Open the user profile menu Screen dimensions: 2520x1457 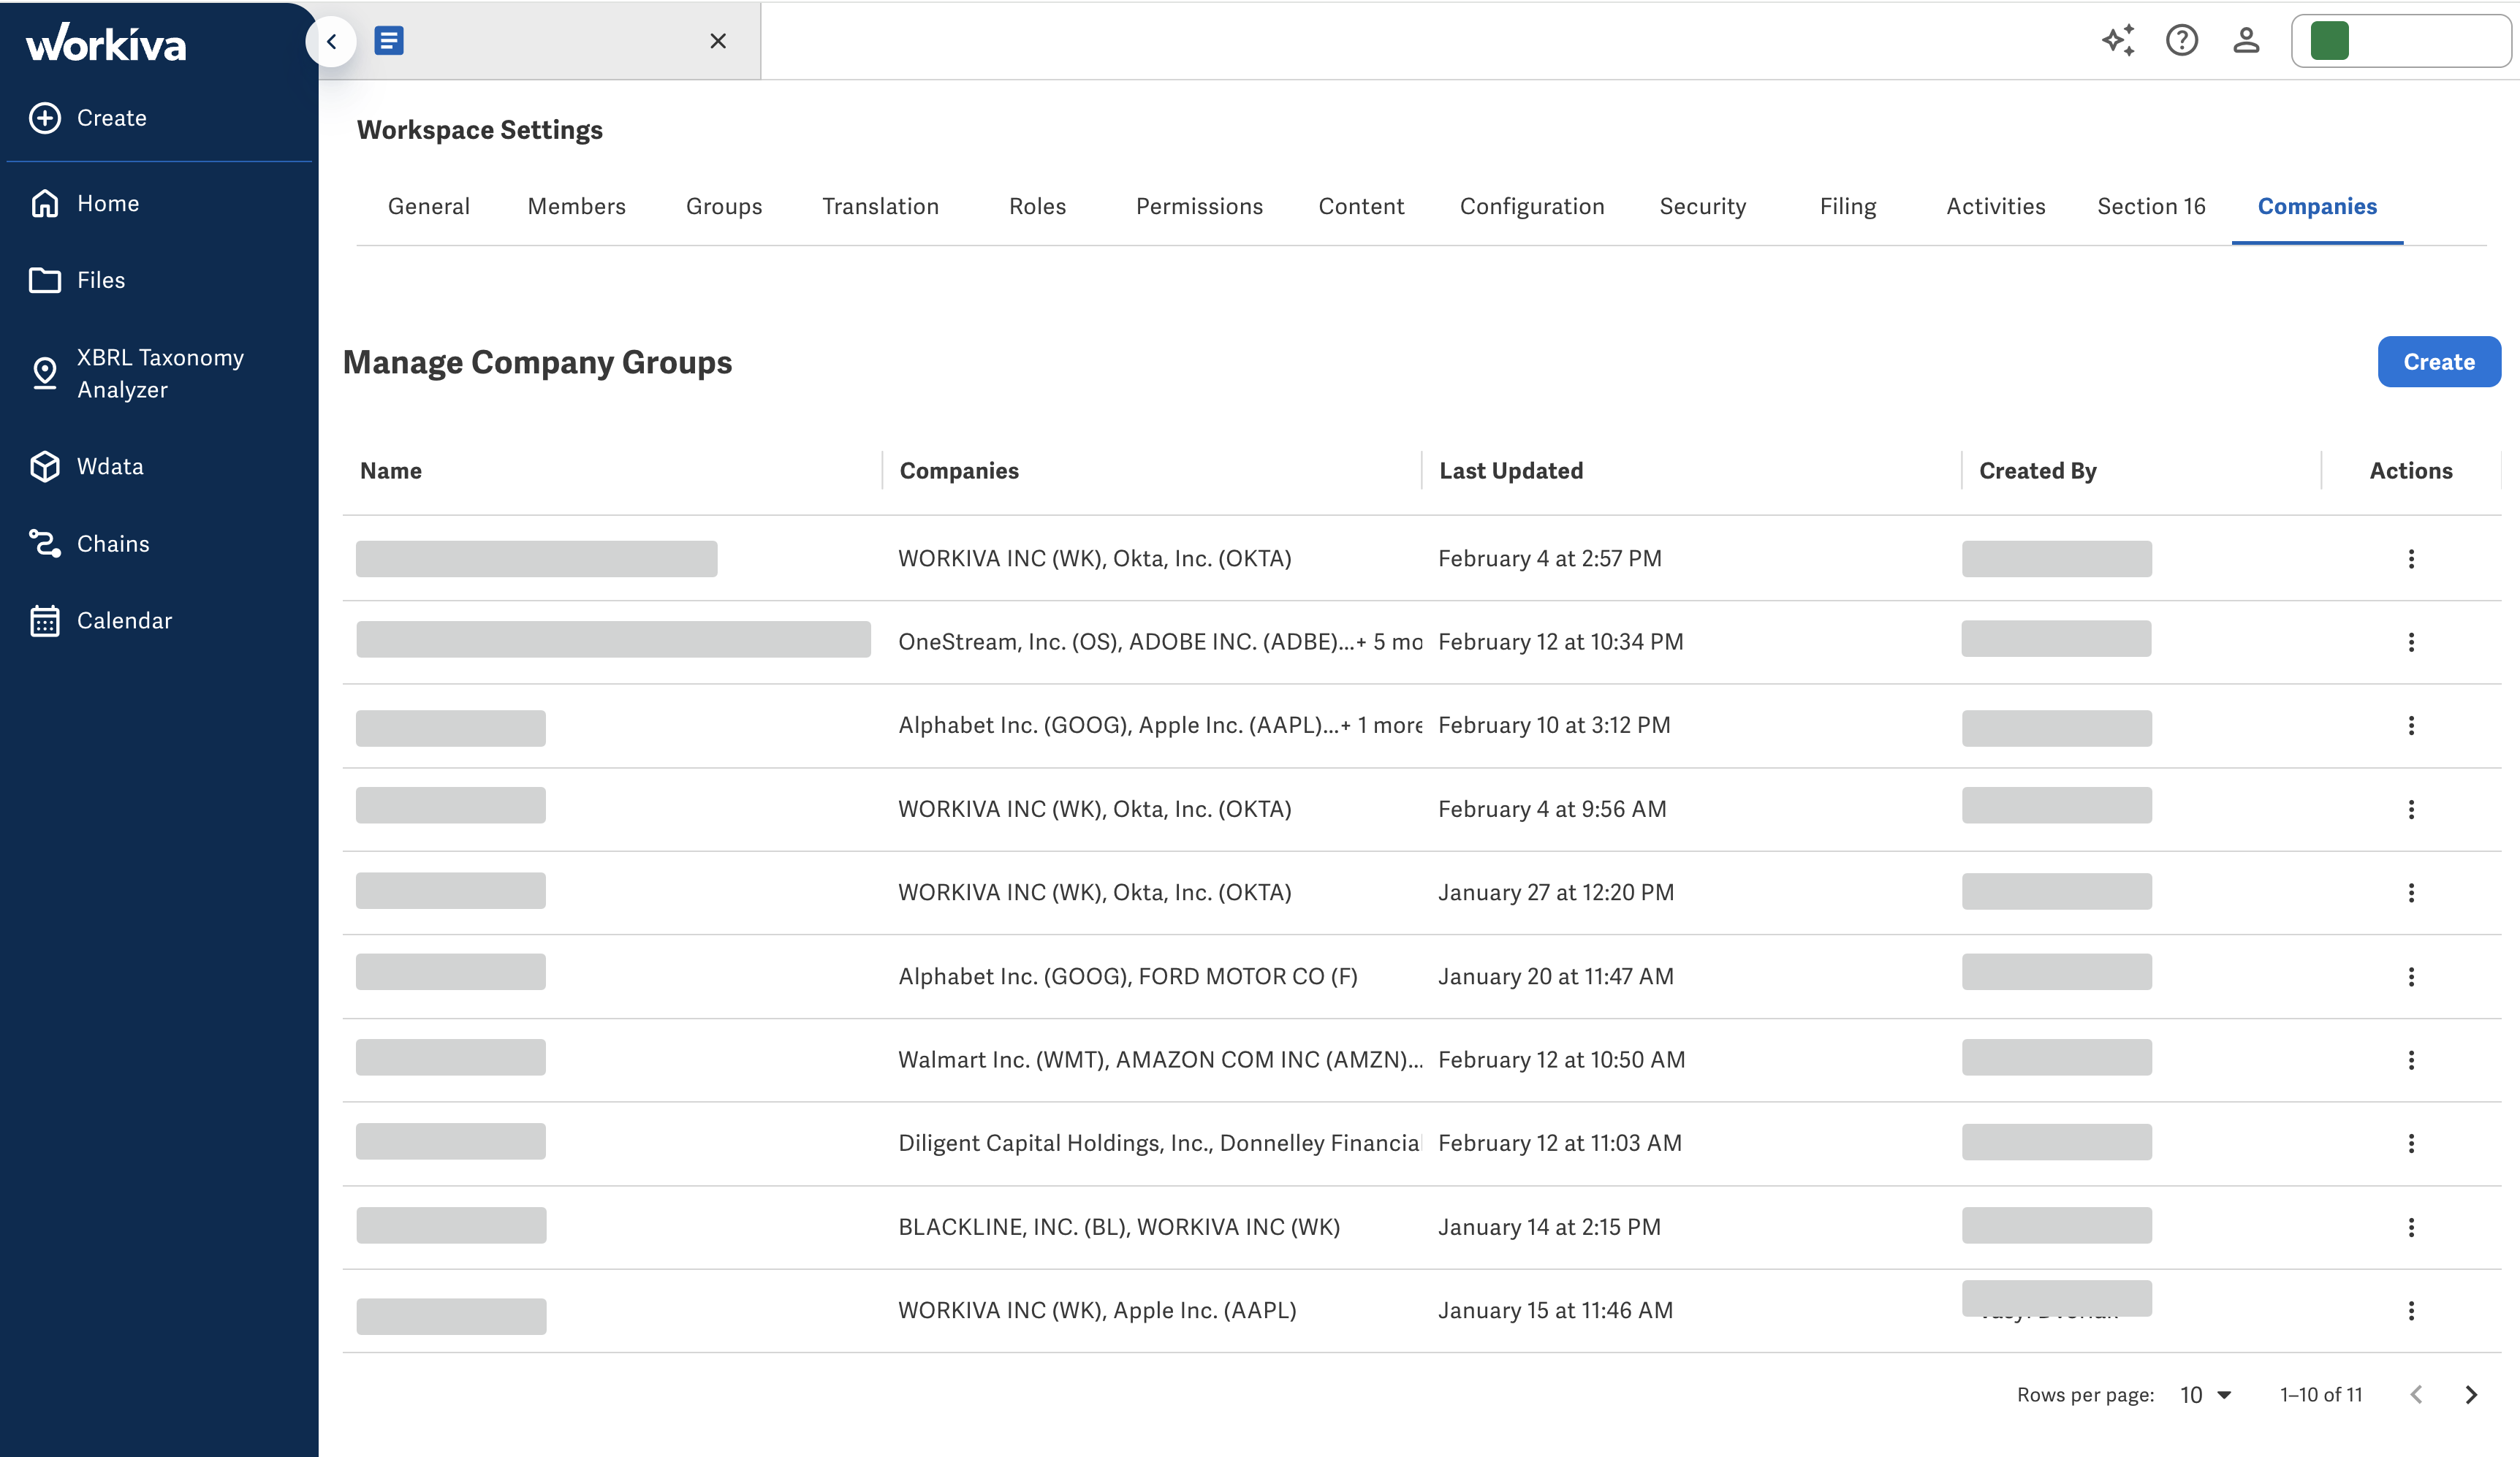(2246, 40)
